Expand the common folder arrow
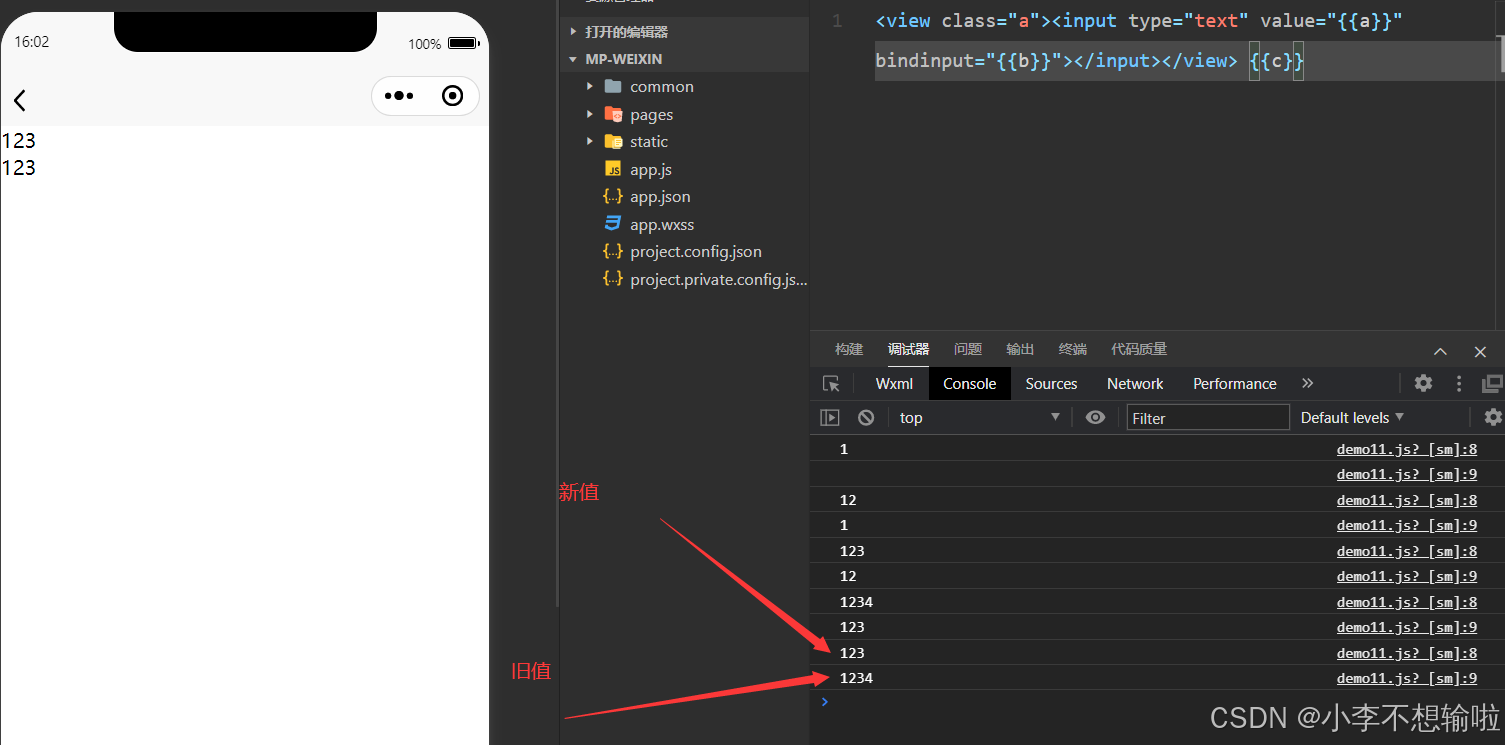Viewport: 1505px width, 745px height. tap(590, 87)
